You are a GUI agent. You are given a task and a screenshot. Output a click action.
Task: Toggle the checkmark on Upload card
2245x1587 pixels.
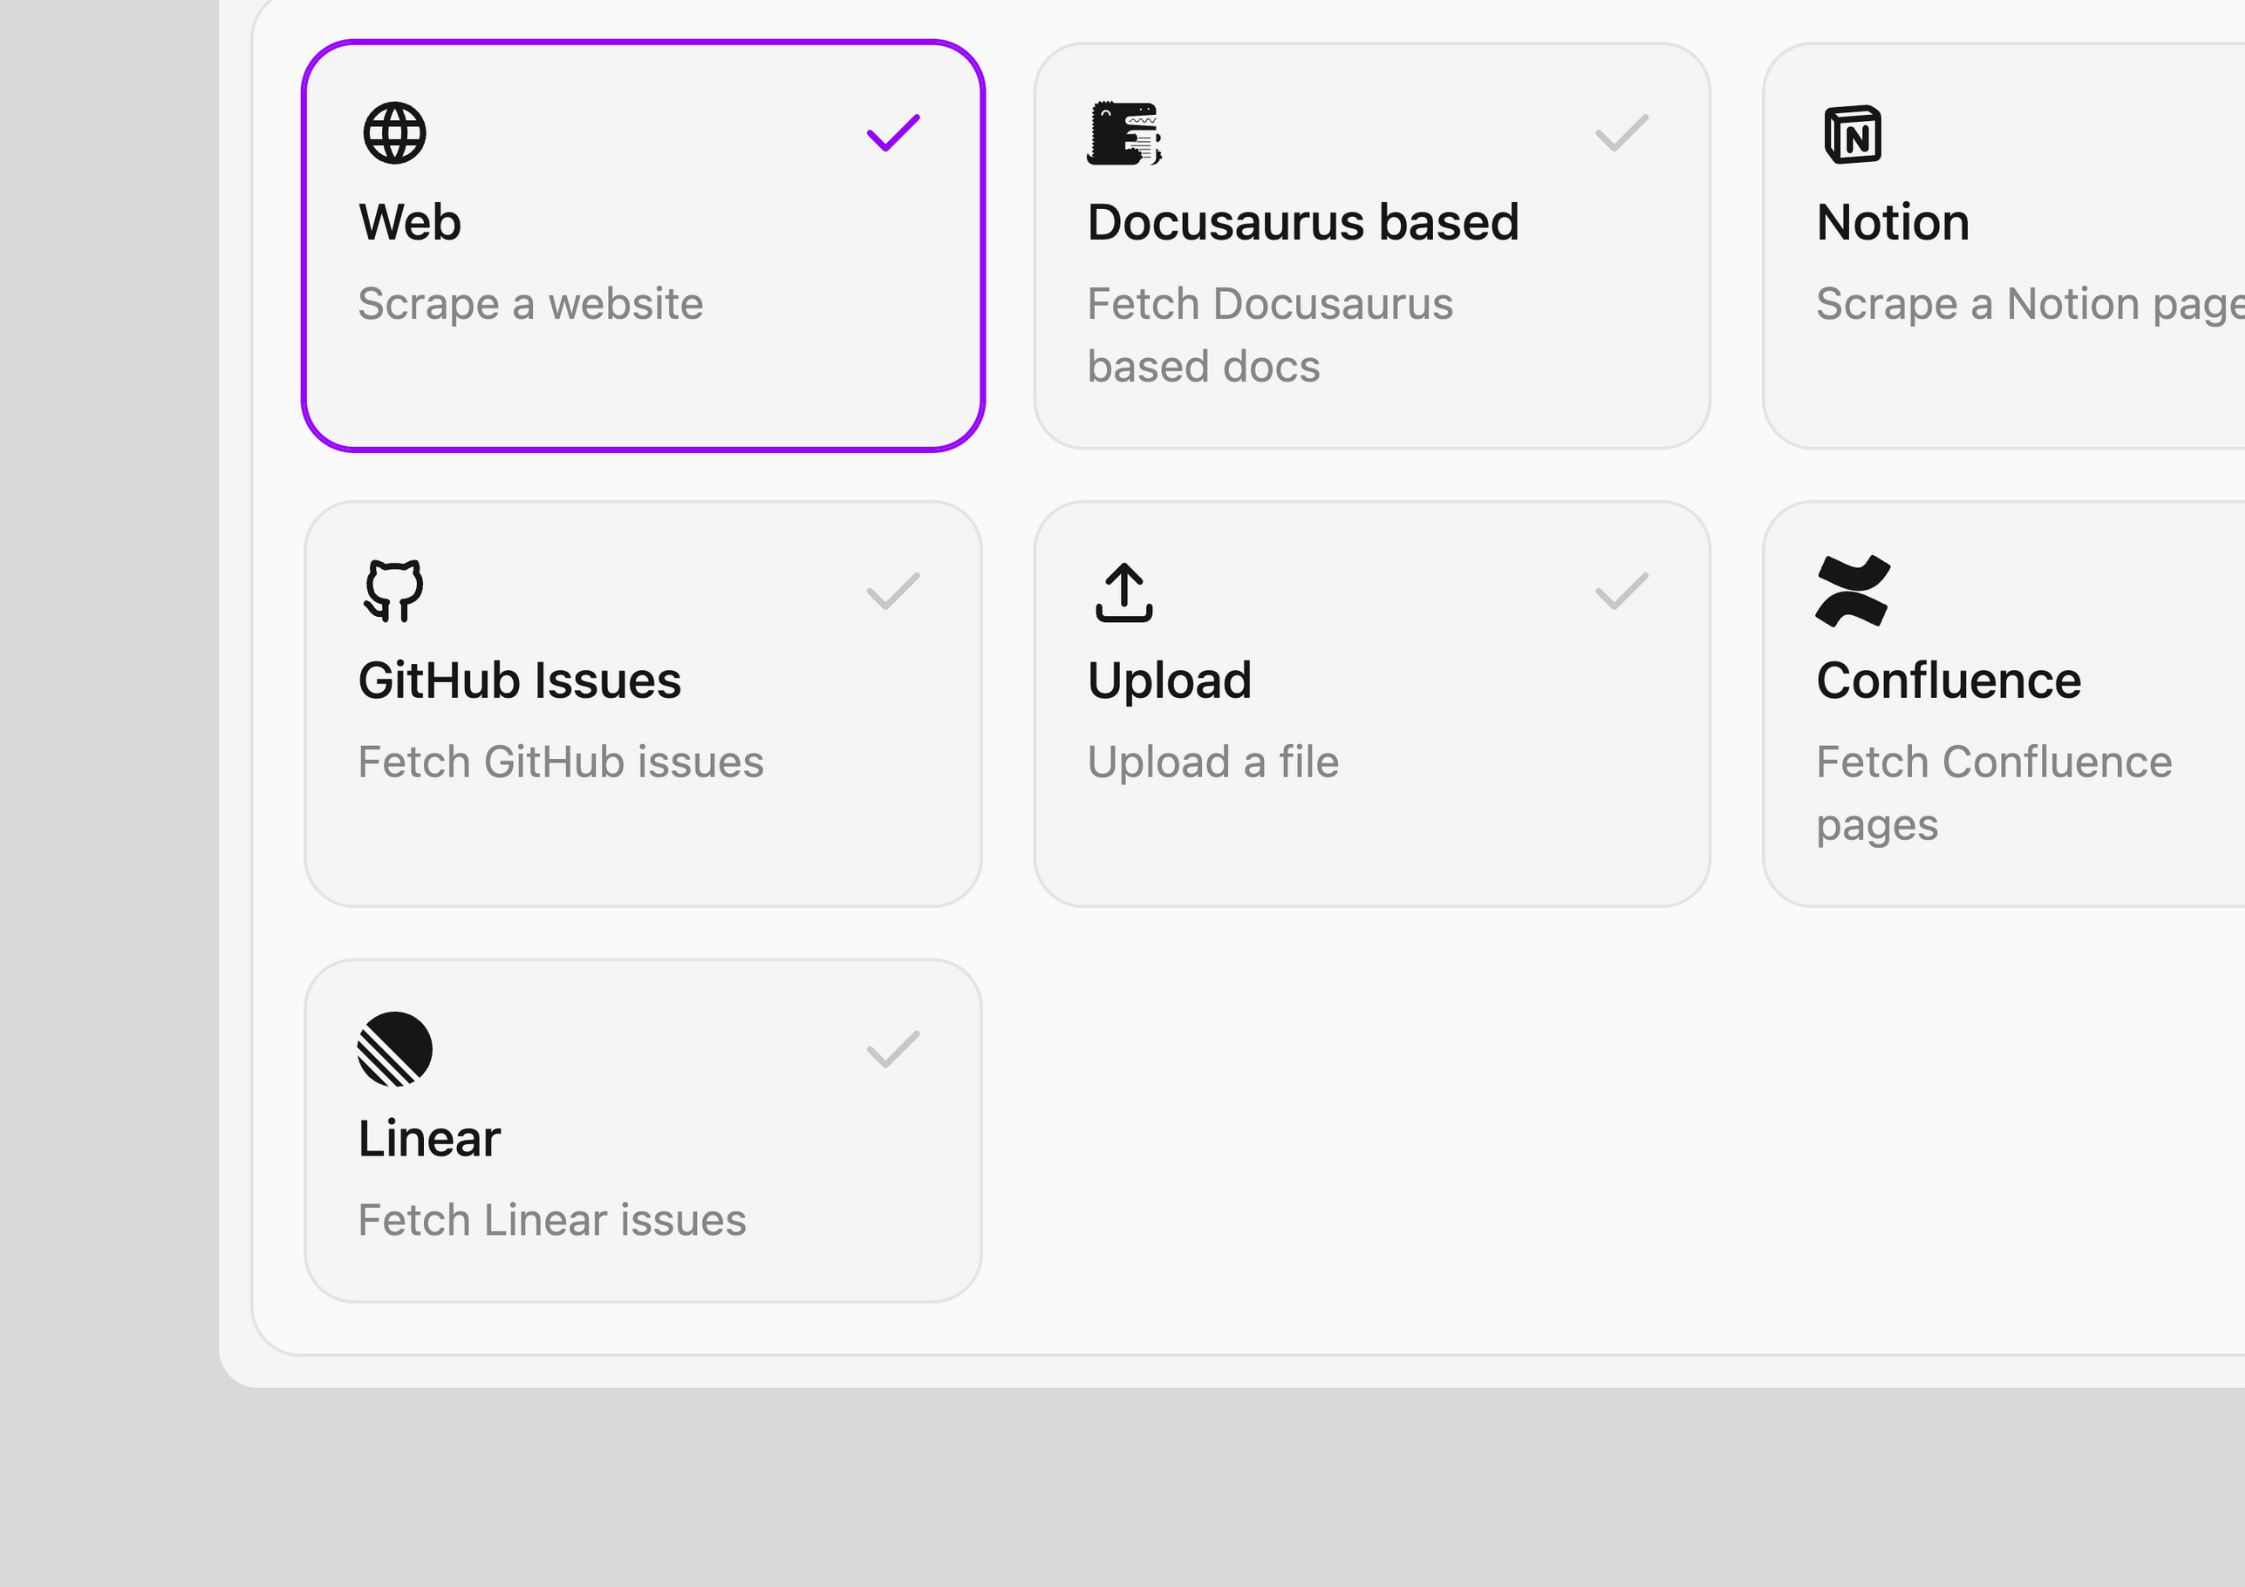pos(1621,591)
